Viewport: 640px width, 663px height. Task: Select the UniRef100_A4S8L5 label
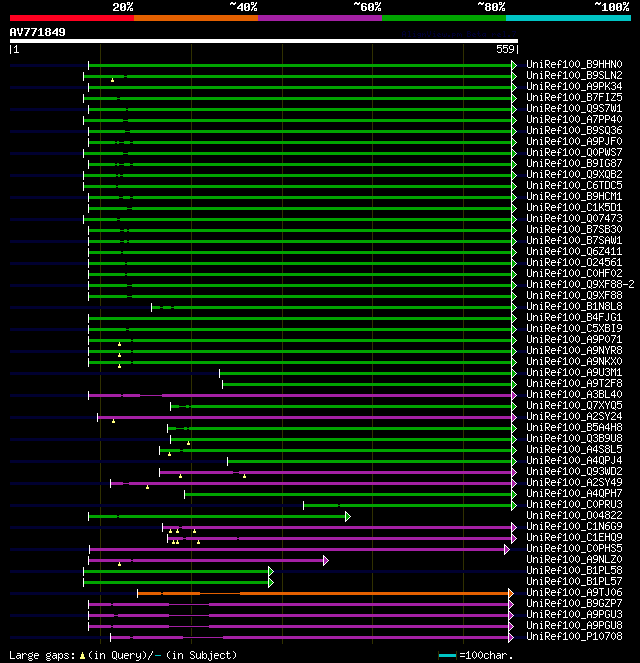pos(574,449)
